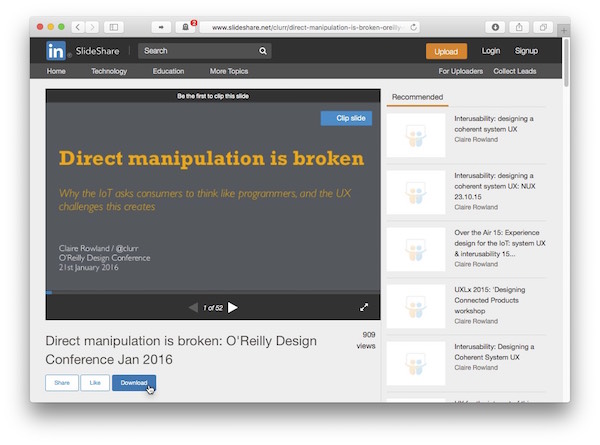
Task: Click the SlideShare search field
Action: pos(205,51)
